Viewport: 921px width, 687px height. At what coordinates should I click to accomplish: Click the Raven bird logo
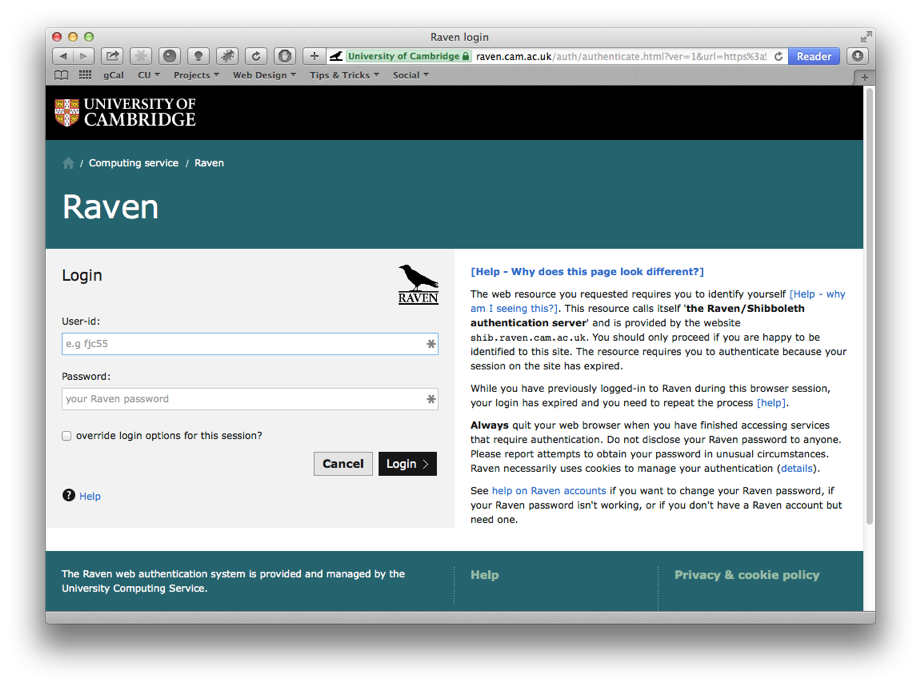[418, 284]
